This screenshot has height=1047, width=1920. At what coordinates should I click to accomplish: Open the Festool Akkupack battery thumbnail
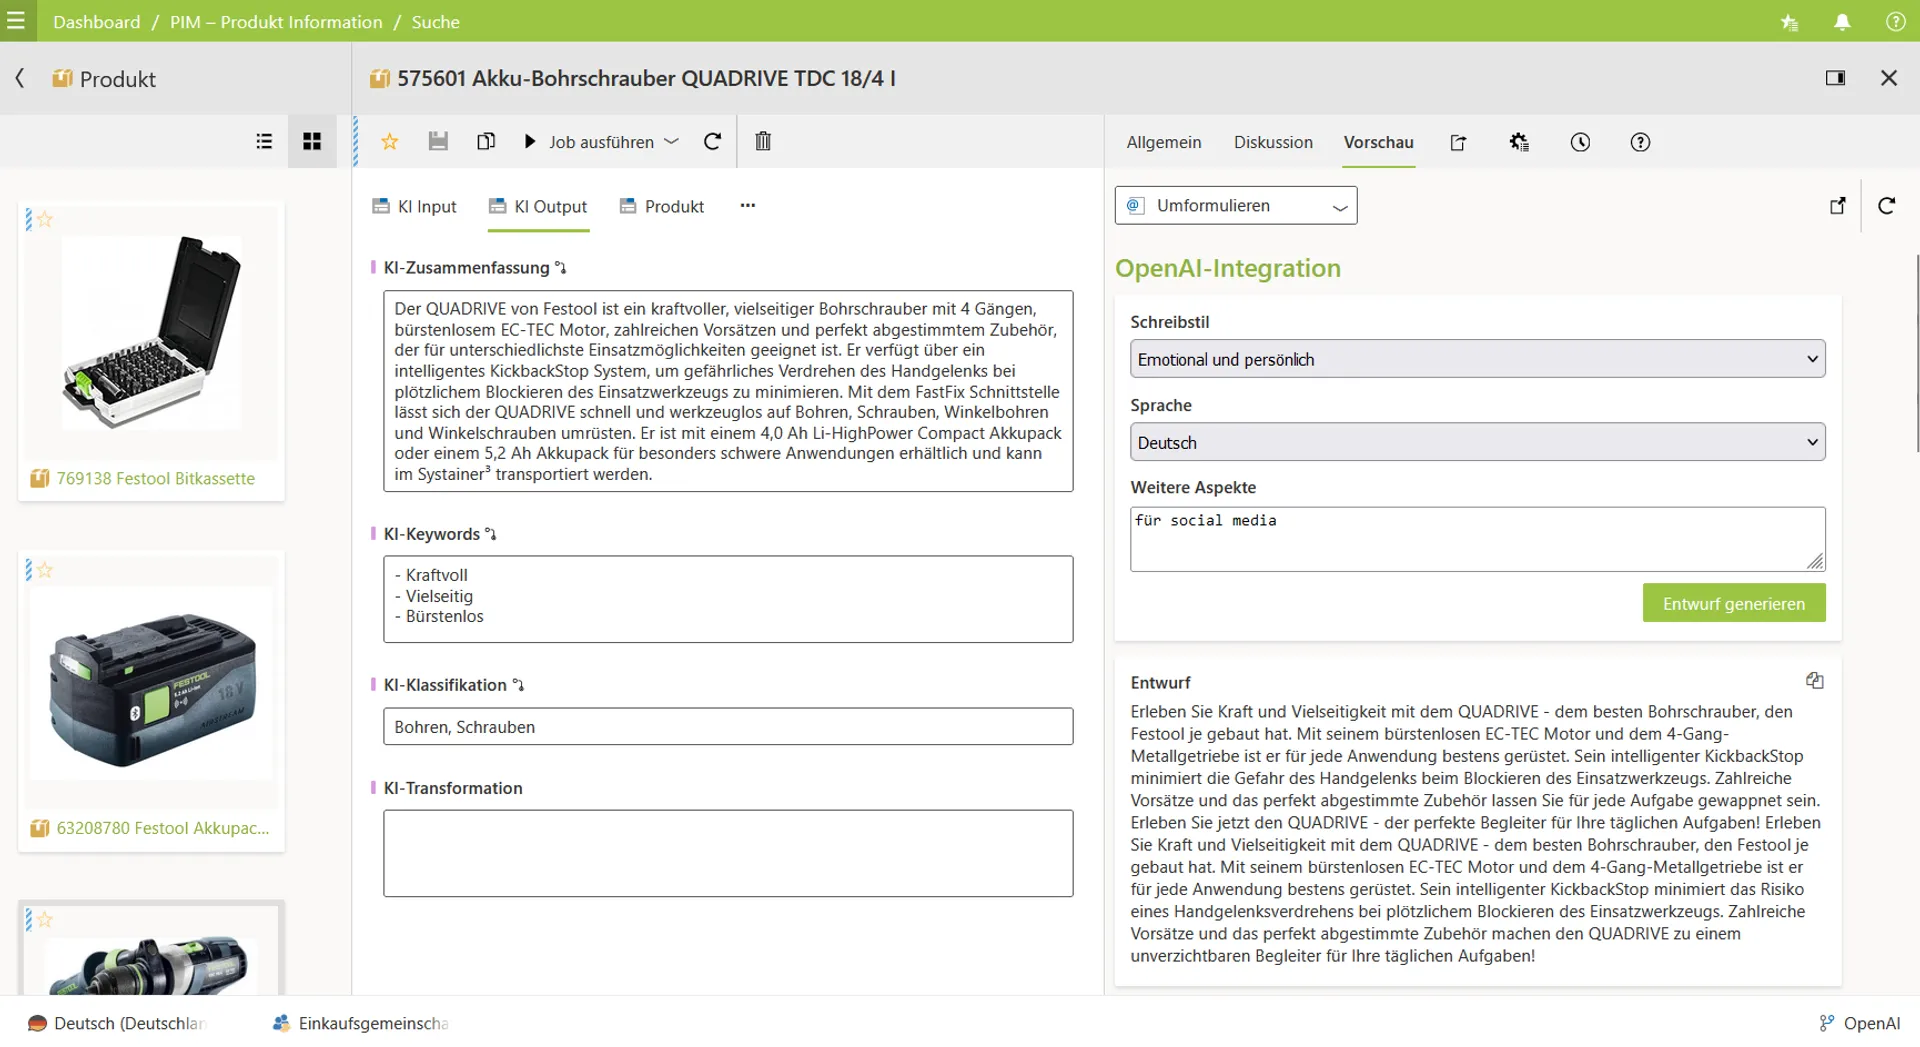[151, 685]
